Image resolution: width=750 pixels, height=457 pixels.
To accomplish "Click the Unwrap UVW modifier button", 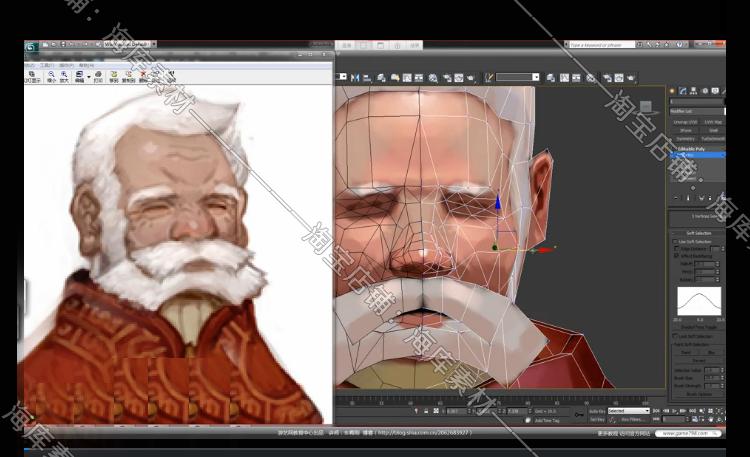I will pyautogui.click(x=685, y=122).
